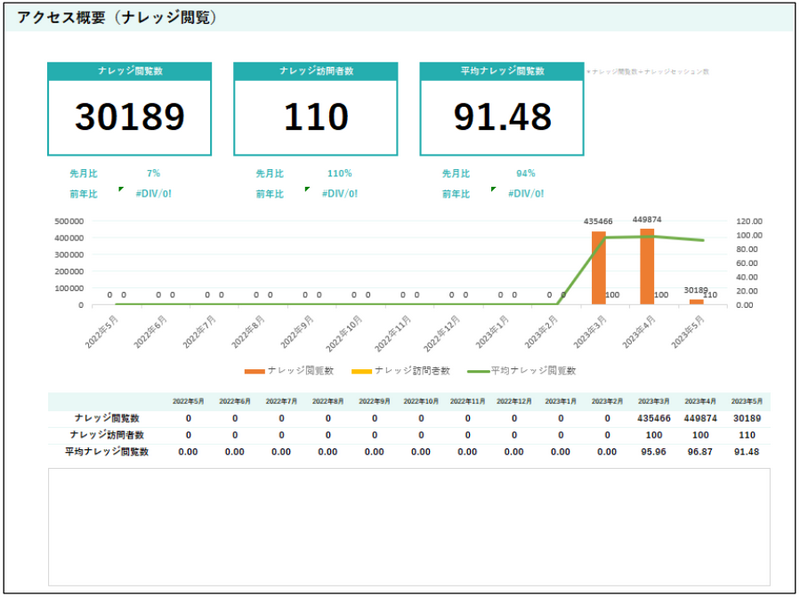Select the green 平均ナレッジ閲覧数 legend line
Screen dimensions: 800x597
[521, 371]
